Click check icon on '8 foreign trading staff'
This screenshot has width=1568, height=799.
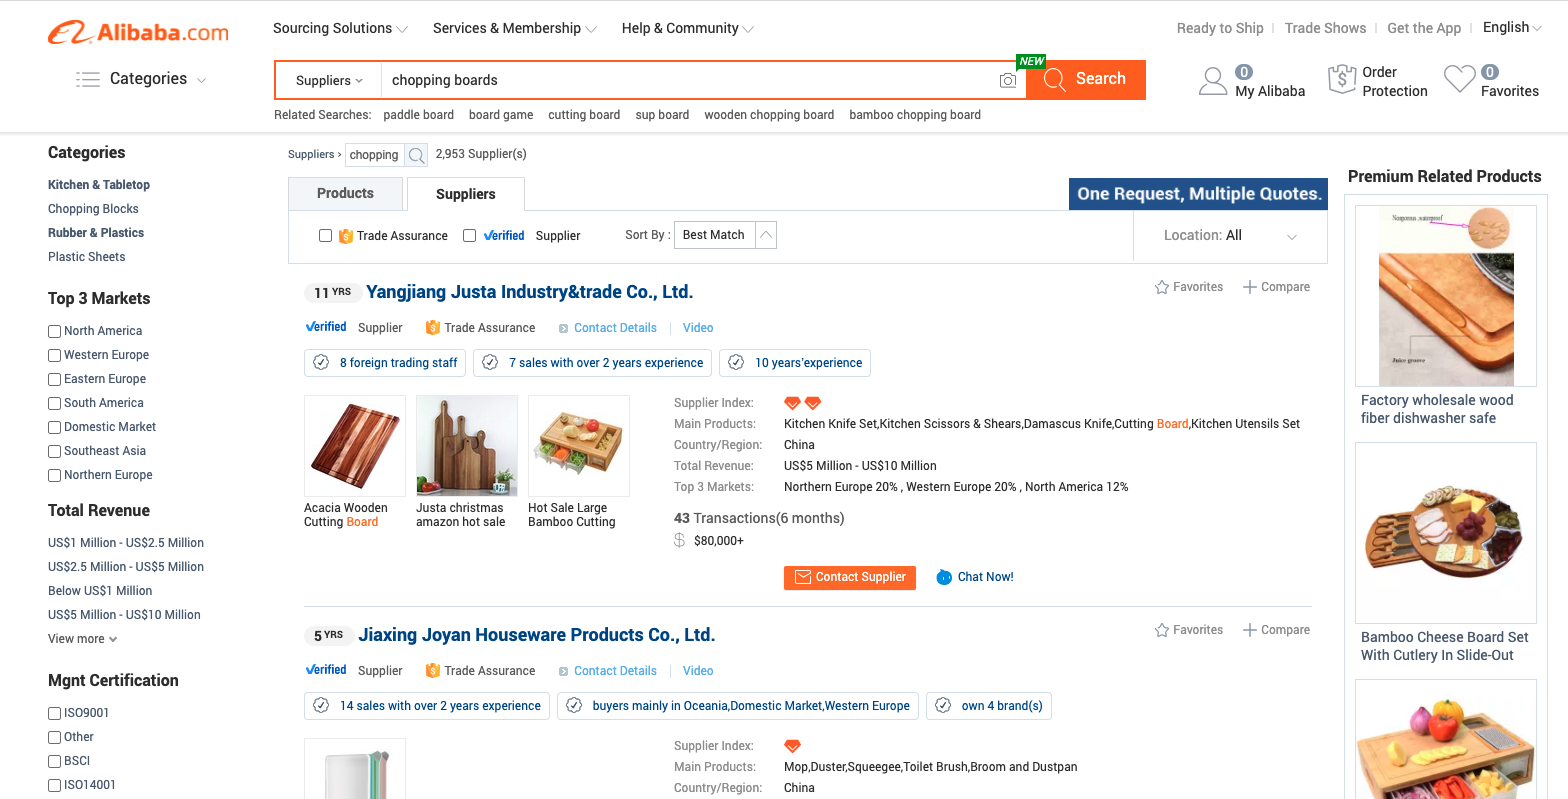tap(321, 363)
